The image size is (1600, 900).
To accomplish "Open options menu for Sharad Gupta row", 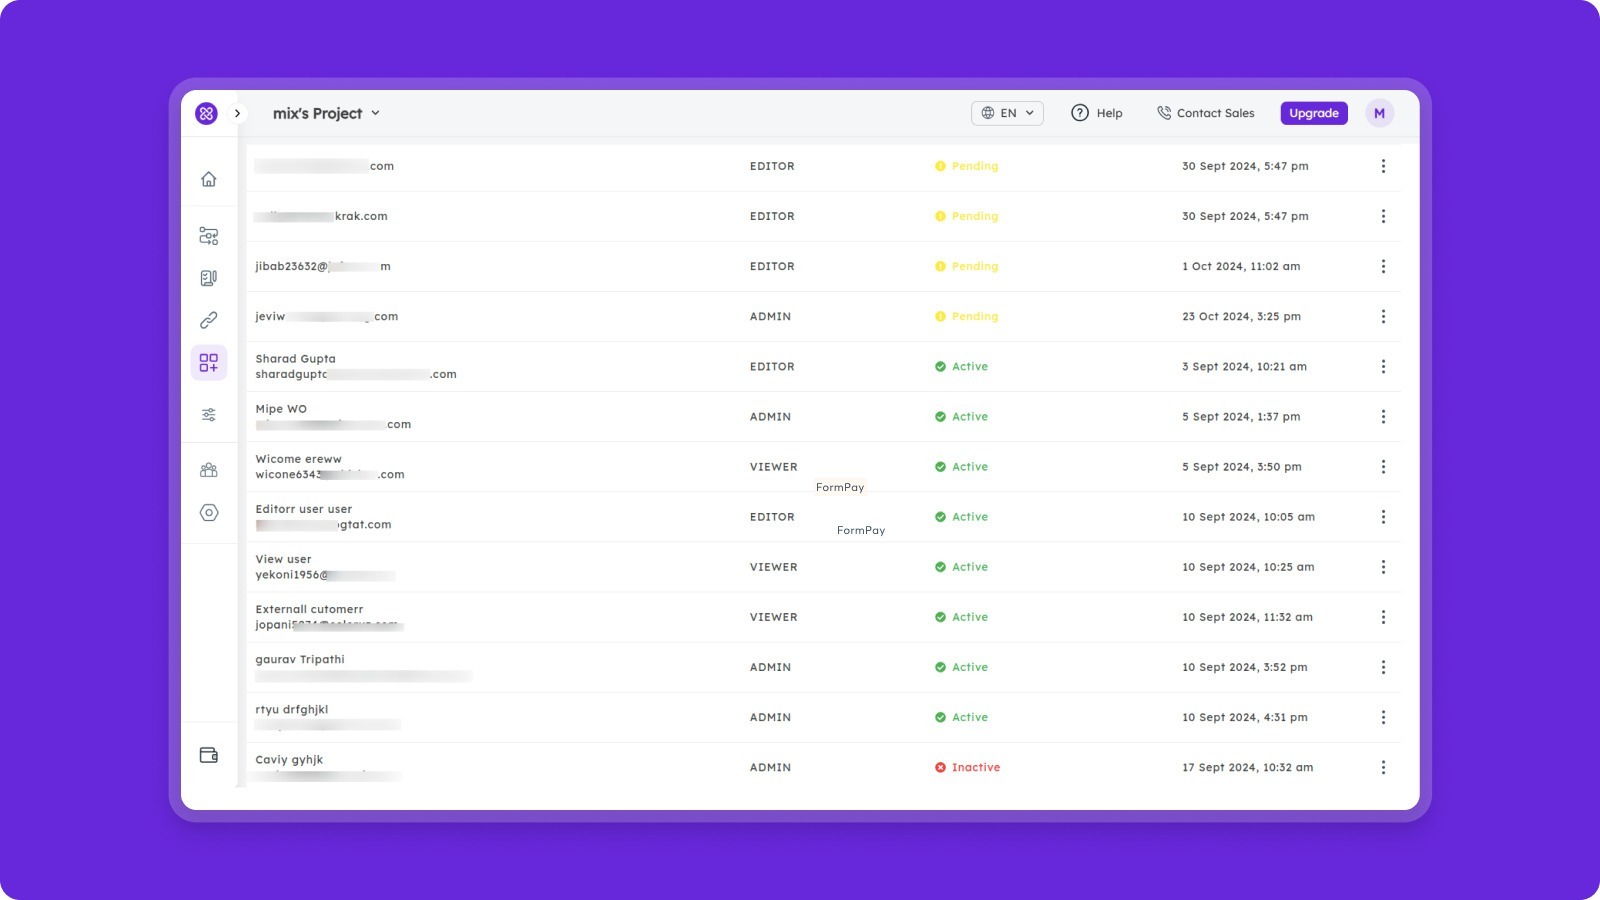I will 1383,367.
